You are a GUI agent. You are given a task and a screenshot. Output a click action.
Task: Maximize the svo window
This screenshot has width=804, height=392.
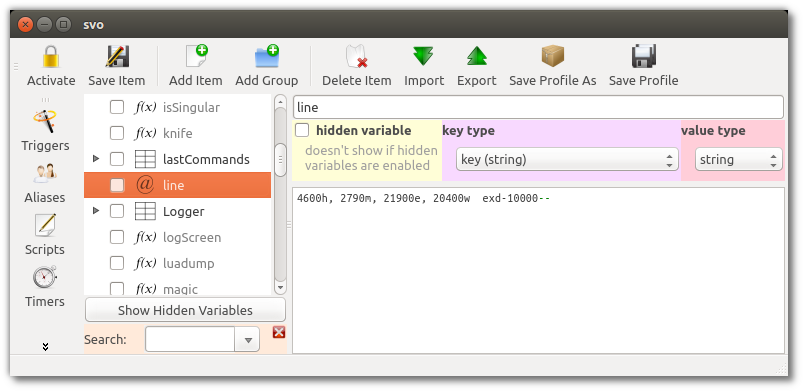(x=63, y=24)
